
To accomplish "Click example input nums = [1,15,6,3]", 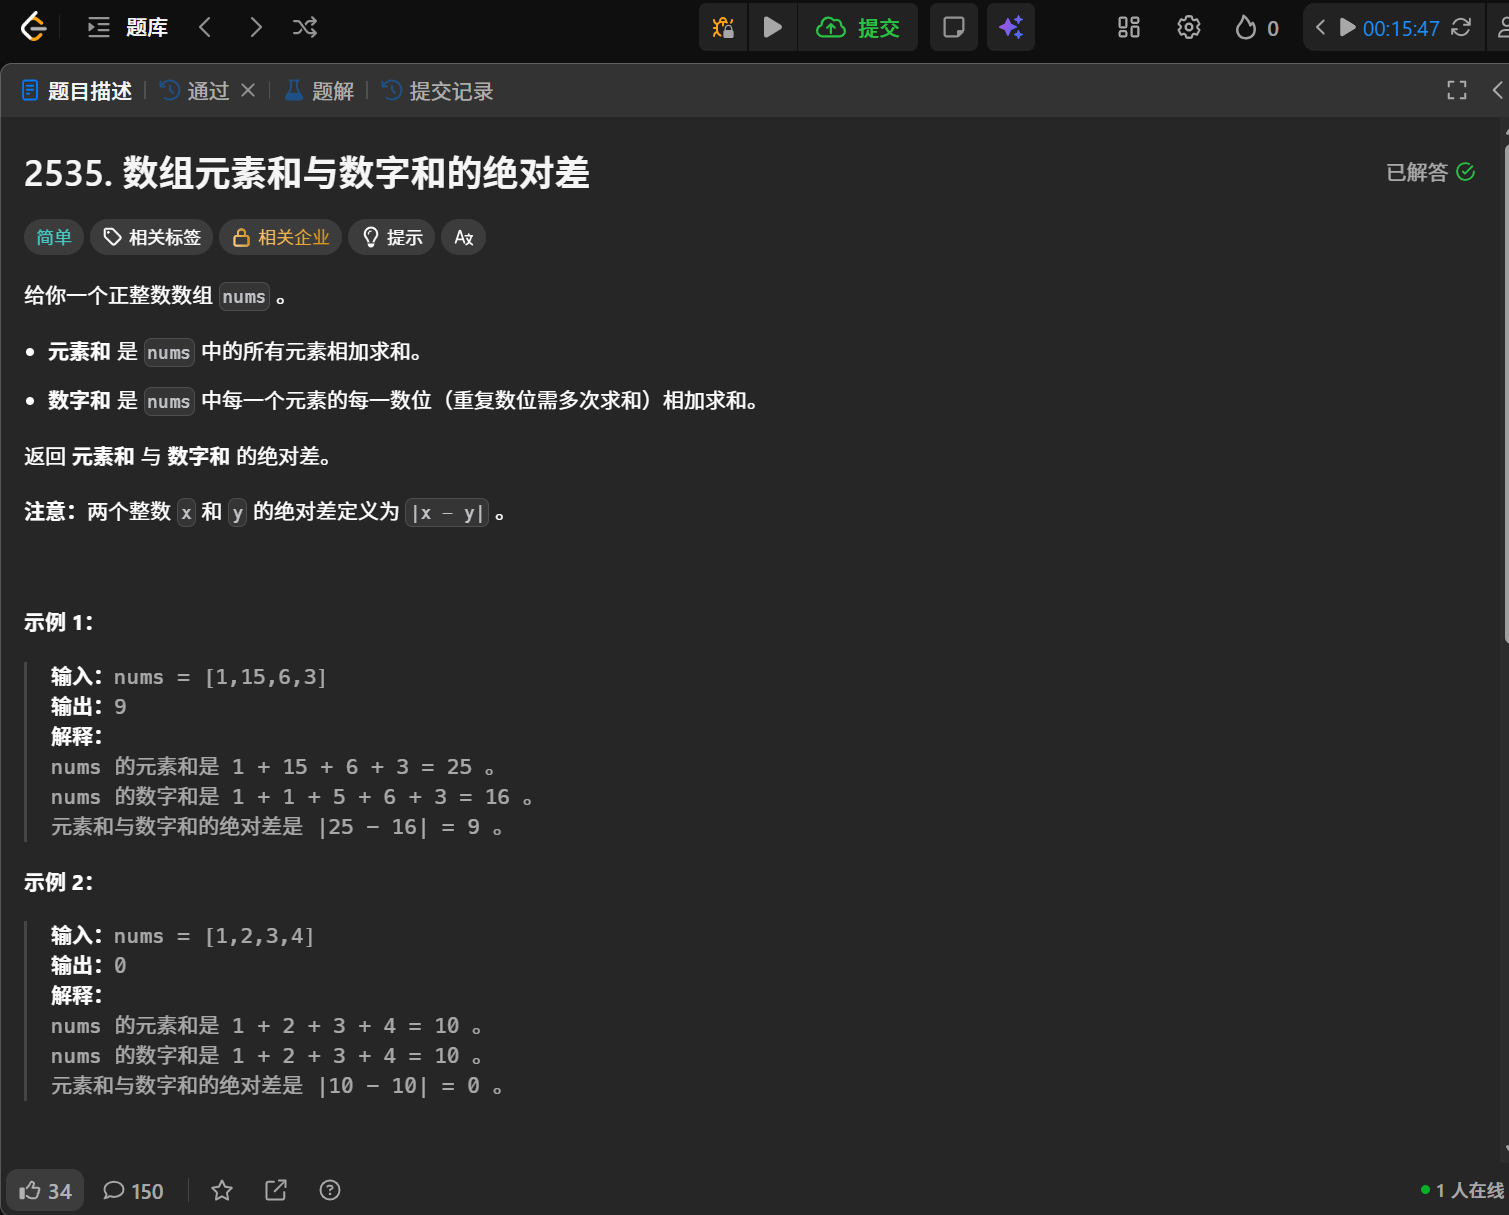I will pos(220,677).
